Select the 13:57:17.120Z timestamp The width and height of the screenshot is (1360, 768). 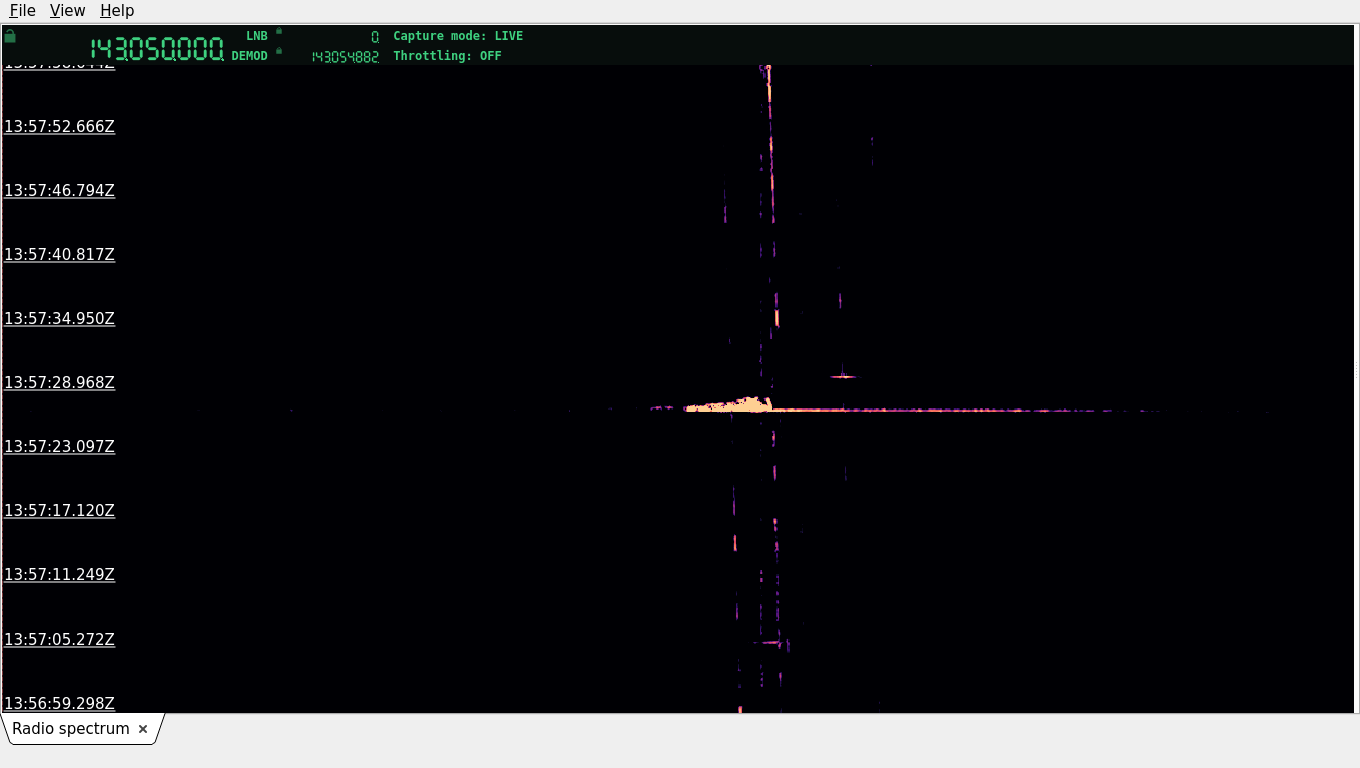(60, 511)
